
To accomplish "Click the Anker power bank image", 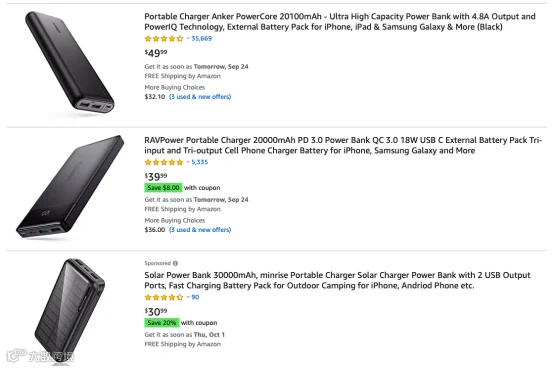I will [69, 62].
